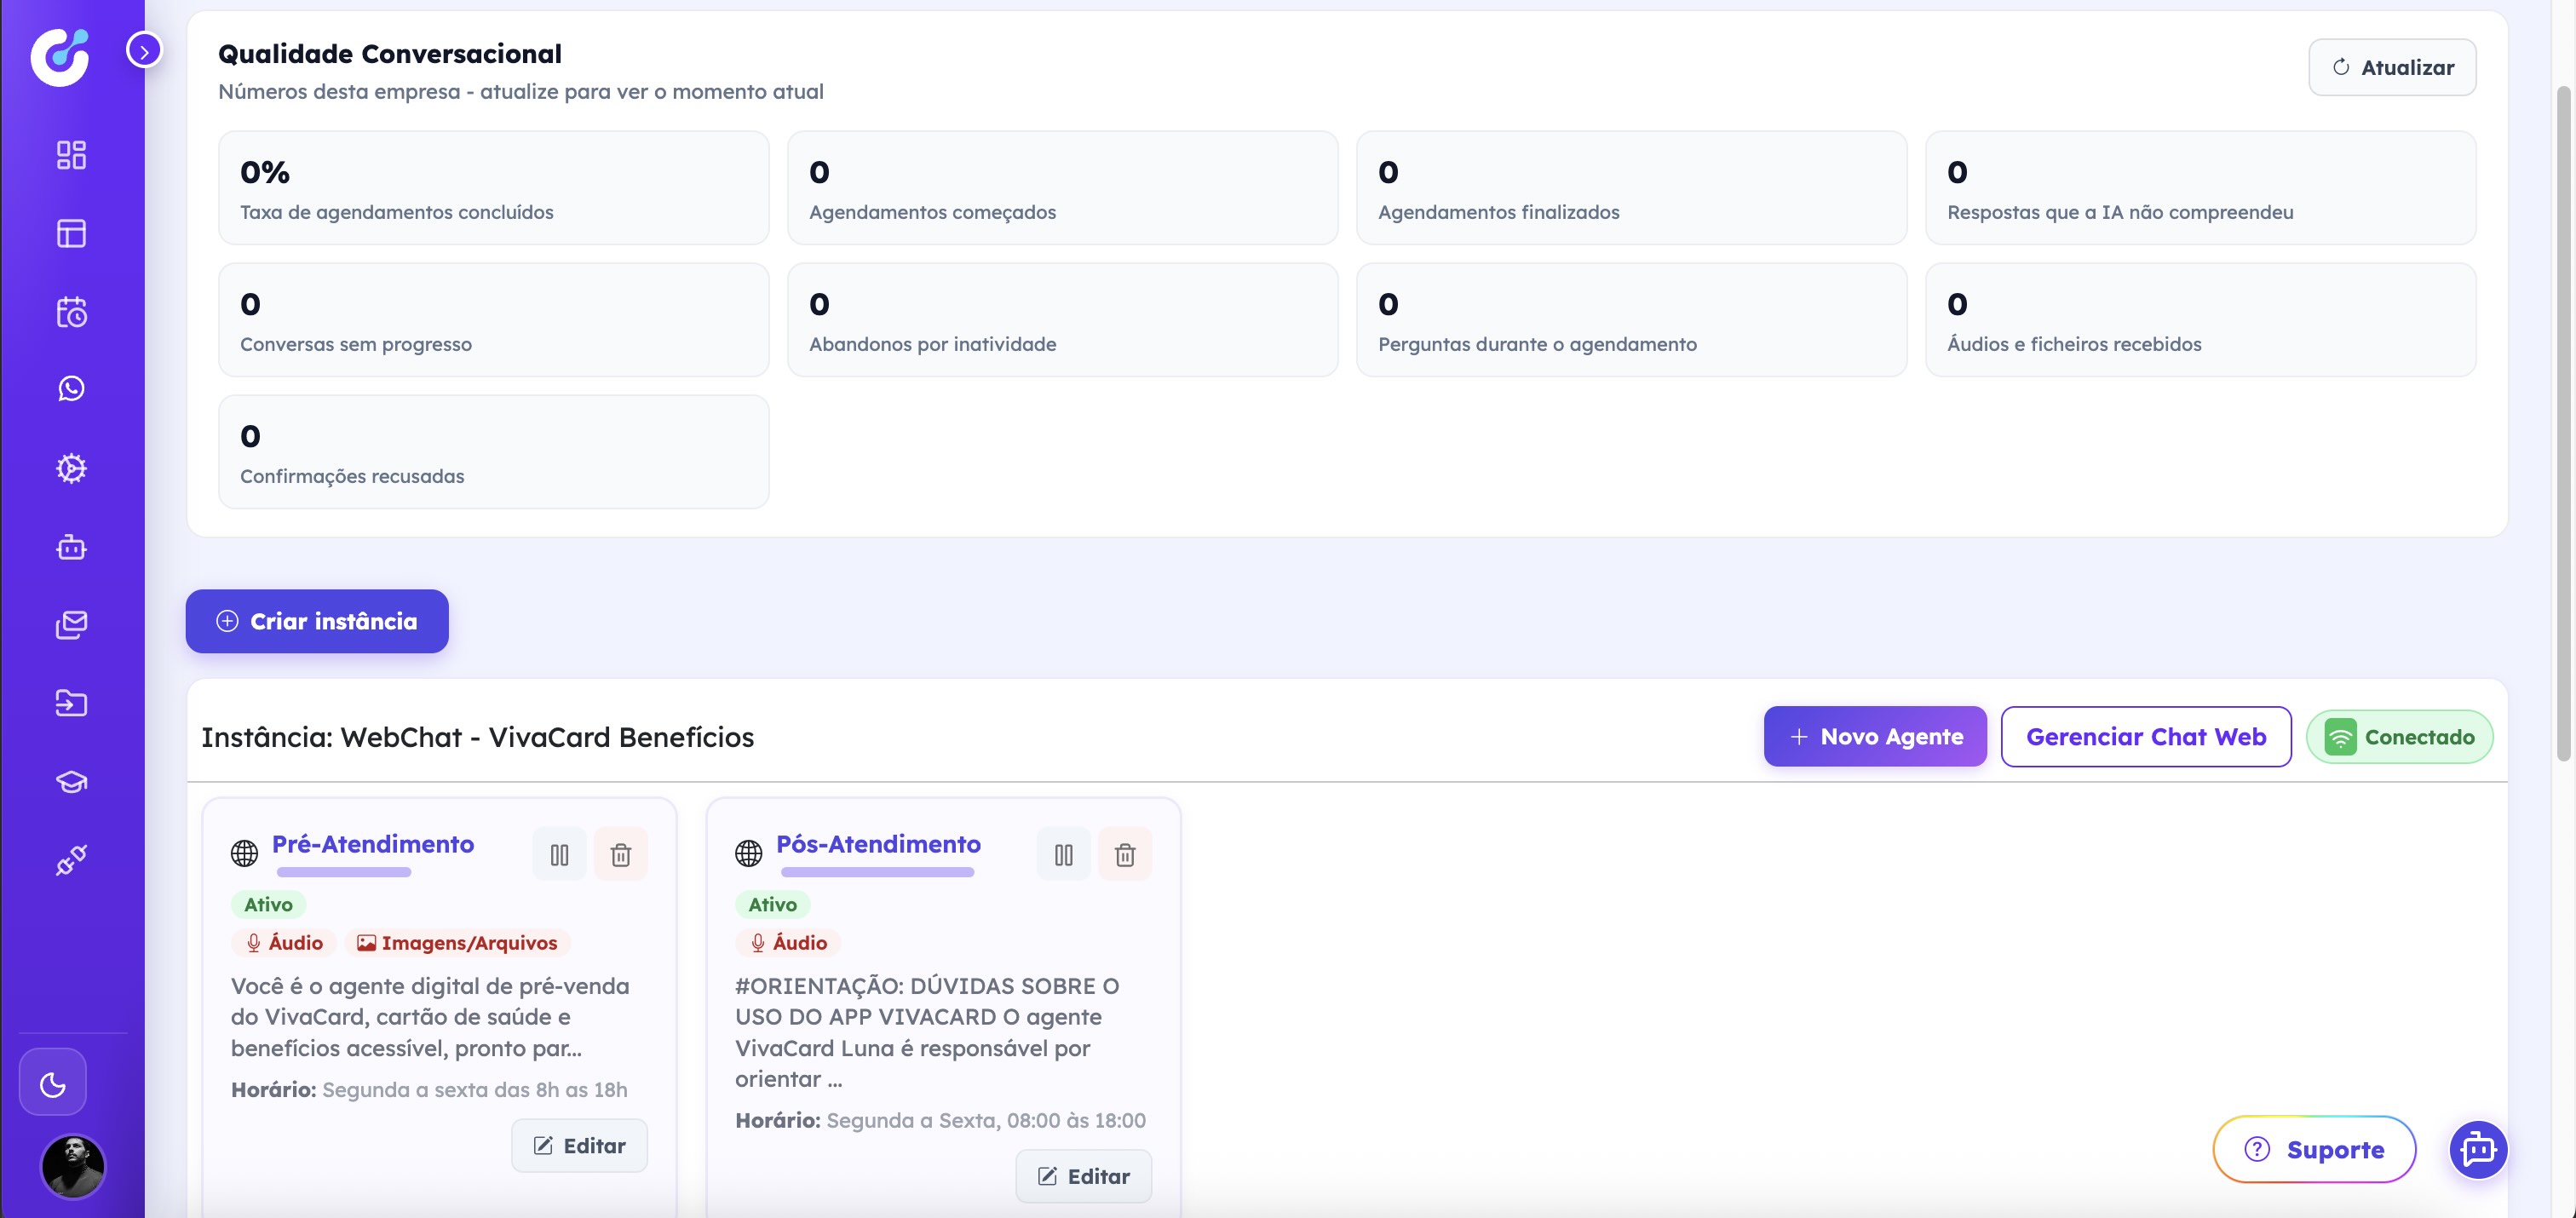Click the Imagens/Arquivos tag
Image resolution: width=2576 pixels, height=1218 pixels.
457,943
